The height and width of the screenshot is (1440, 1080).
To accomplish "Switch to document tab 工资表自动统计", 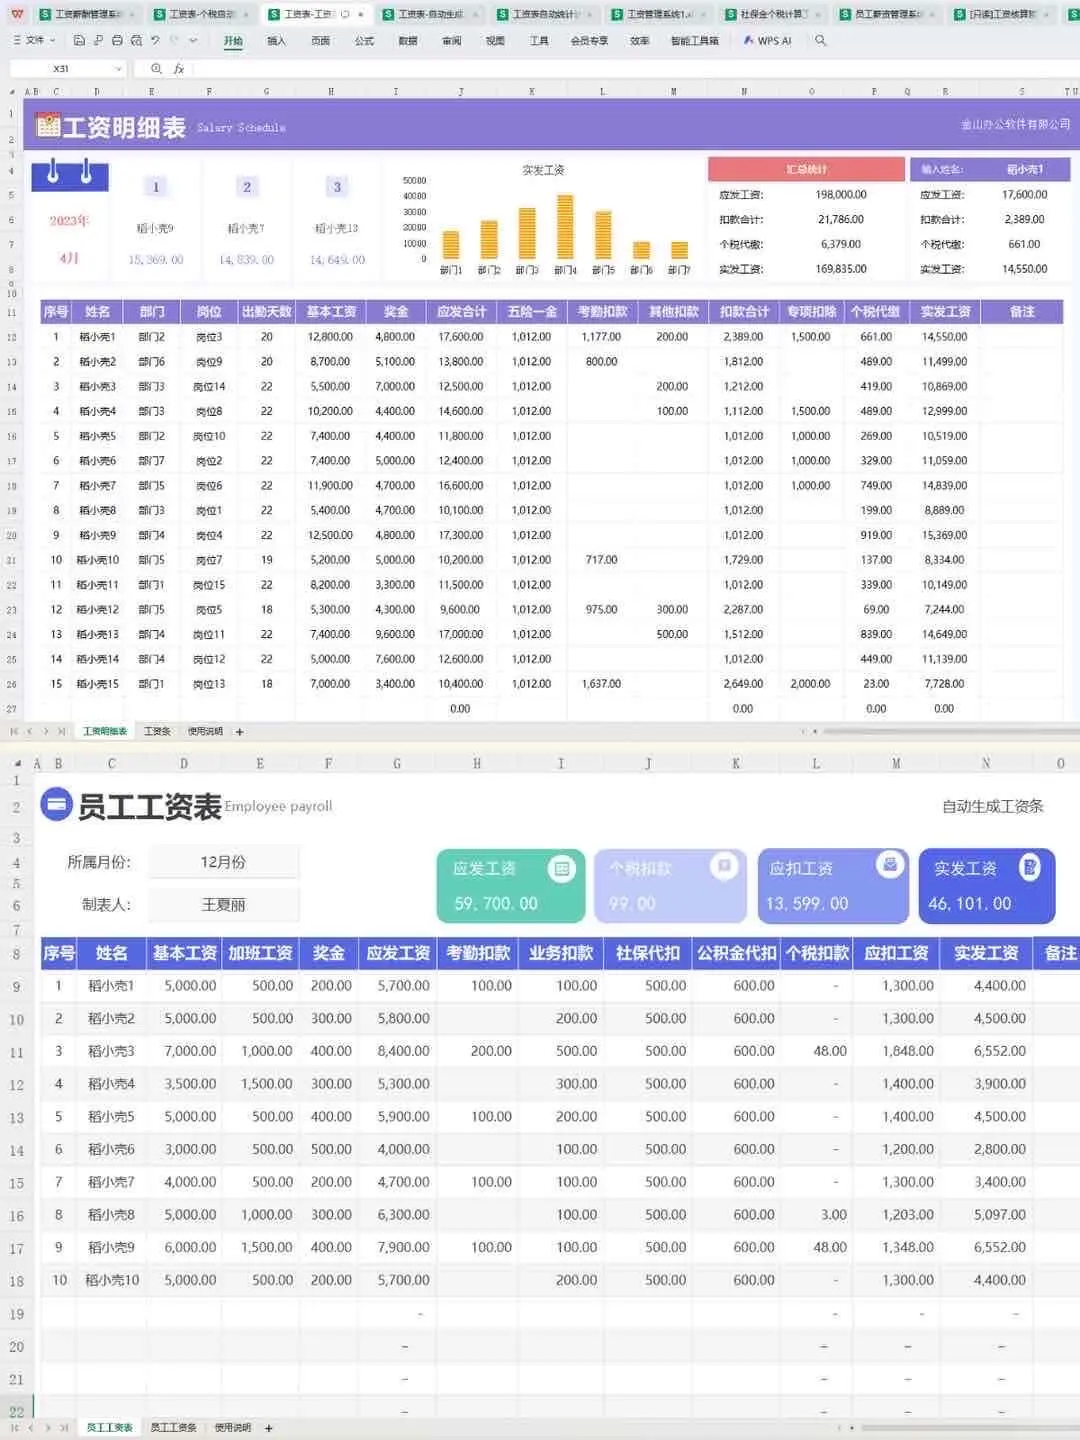I will tap(545, 14).
